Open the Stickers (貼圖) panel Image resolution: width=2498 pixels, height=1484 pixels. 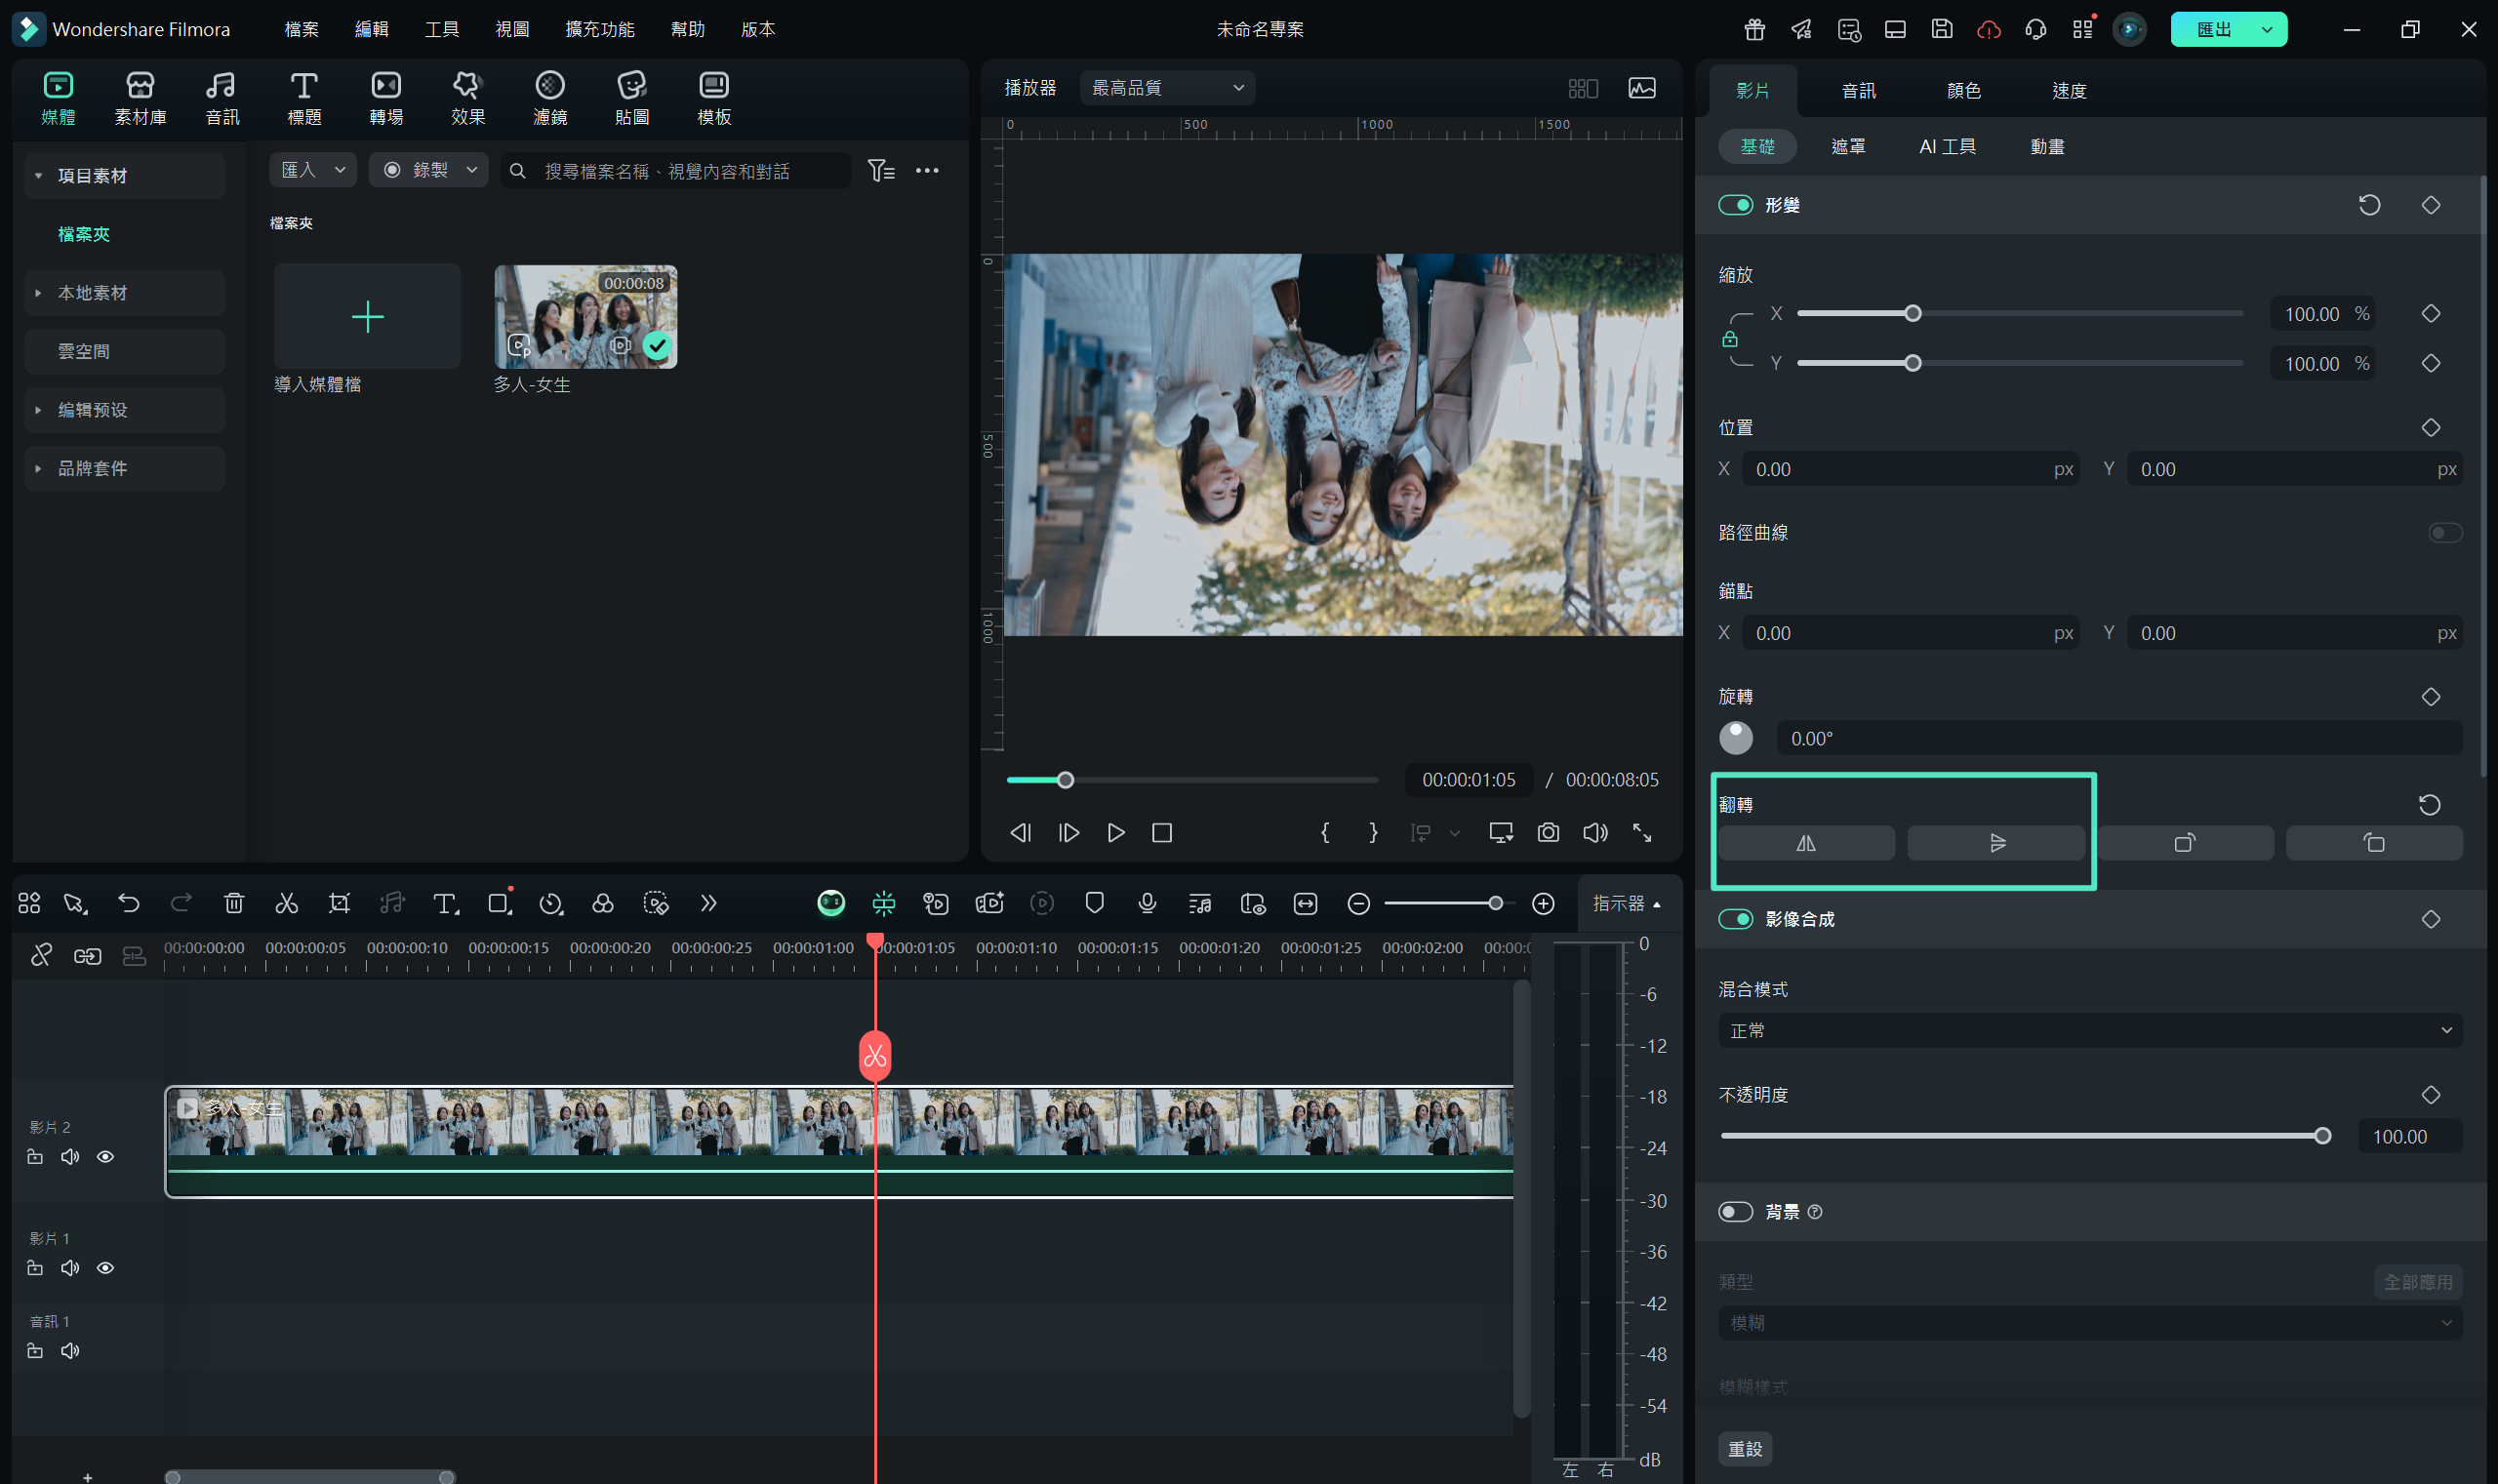point(631,97)
